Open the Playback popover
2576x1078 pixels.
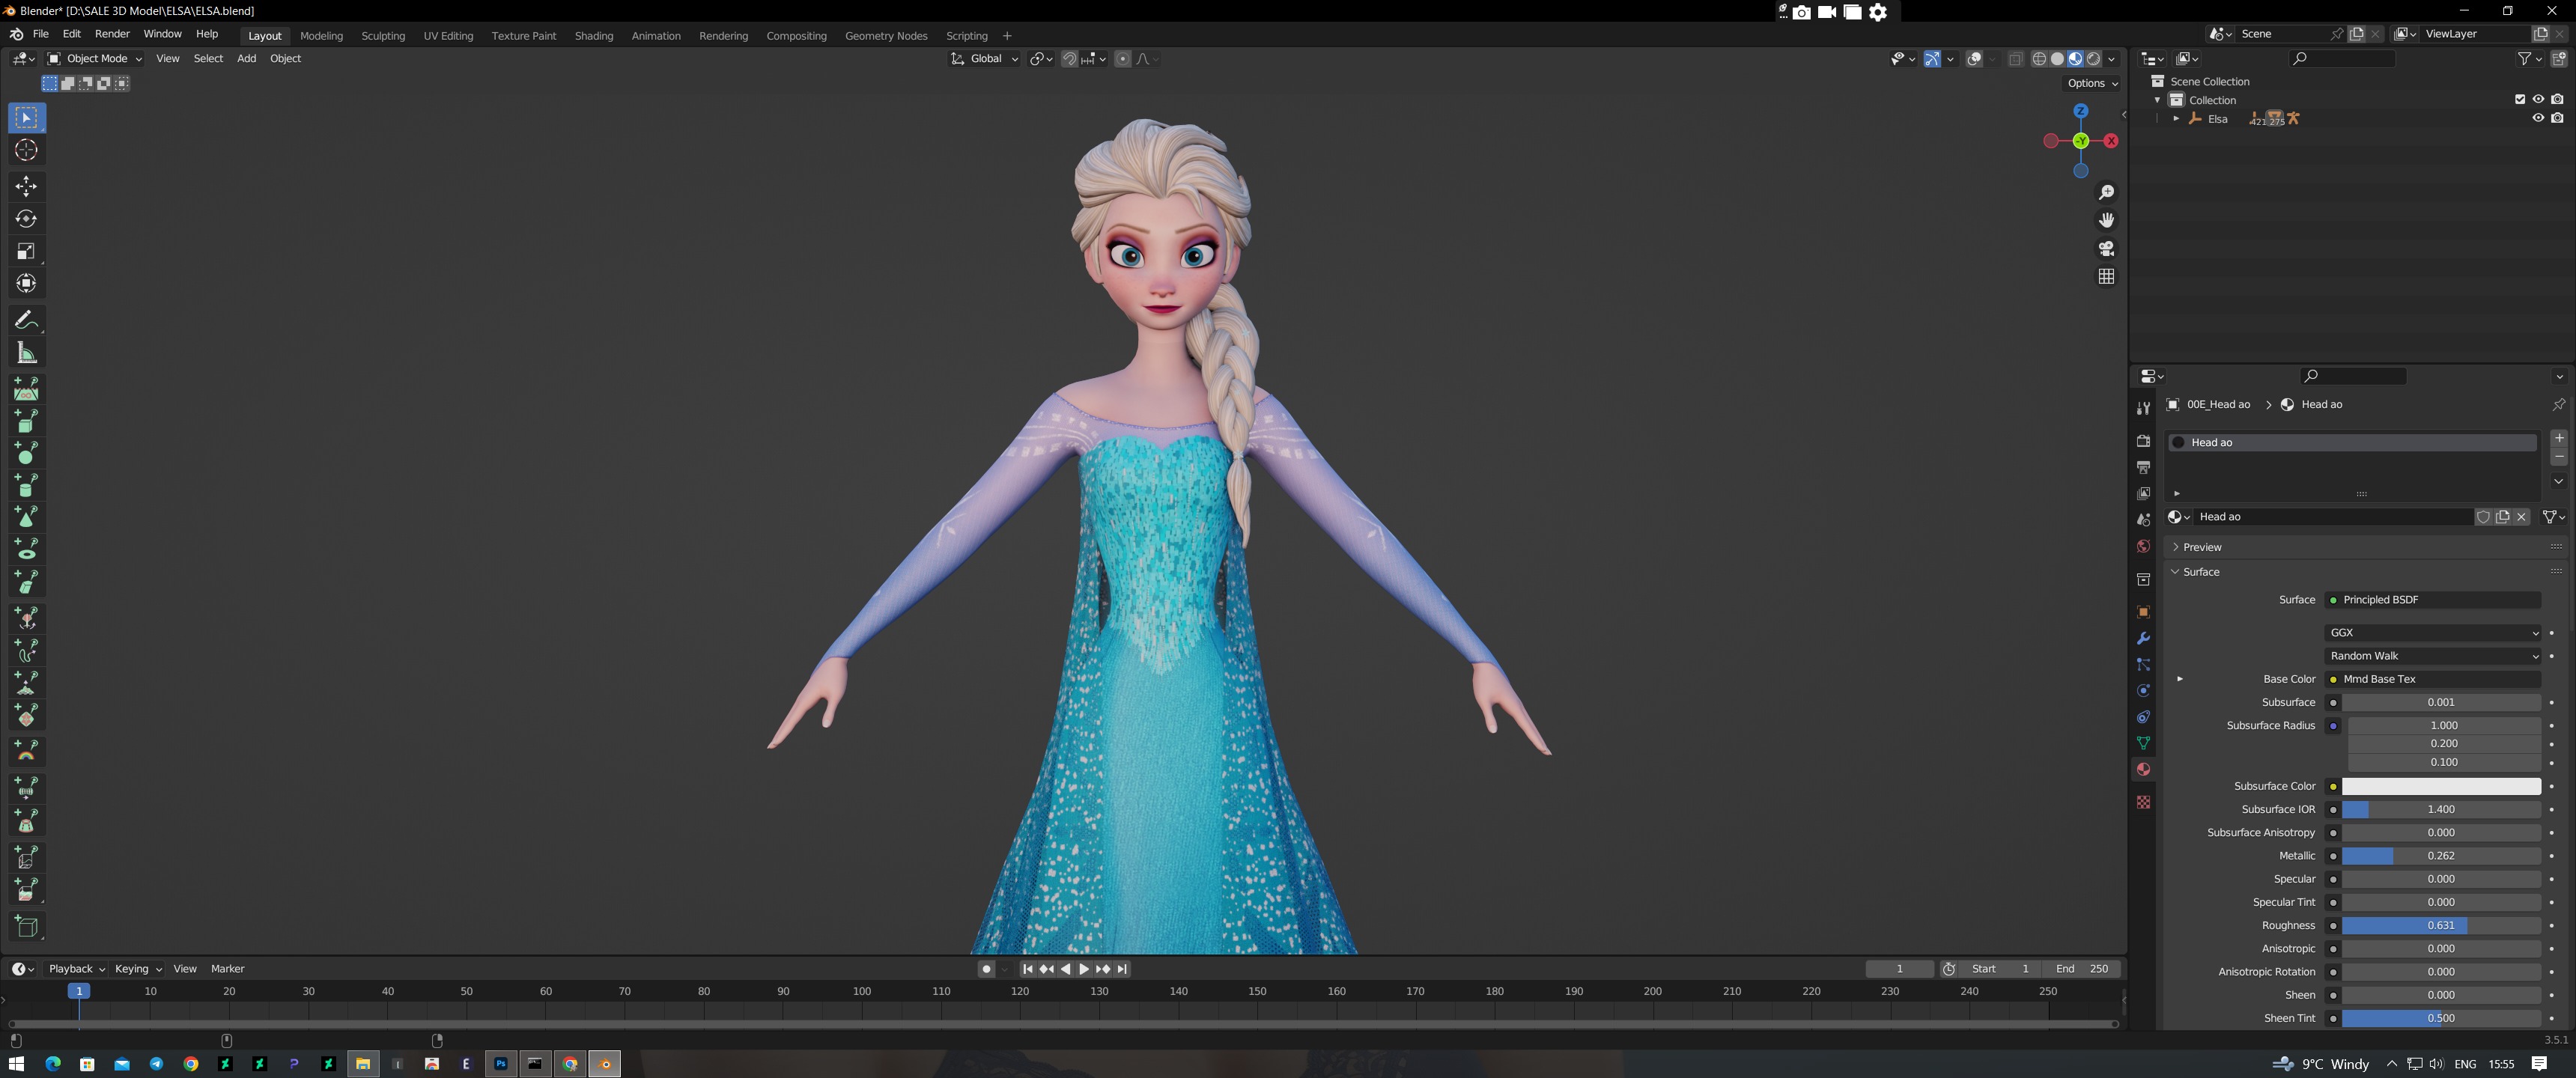point(76,969)
